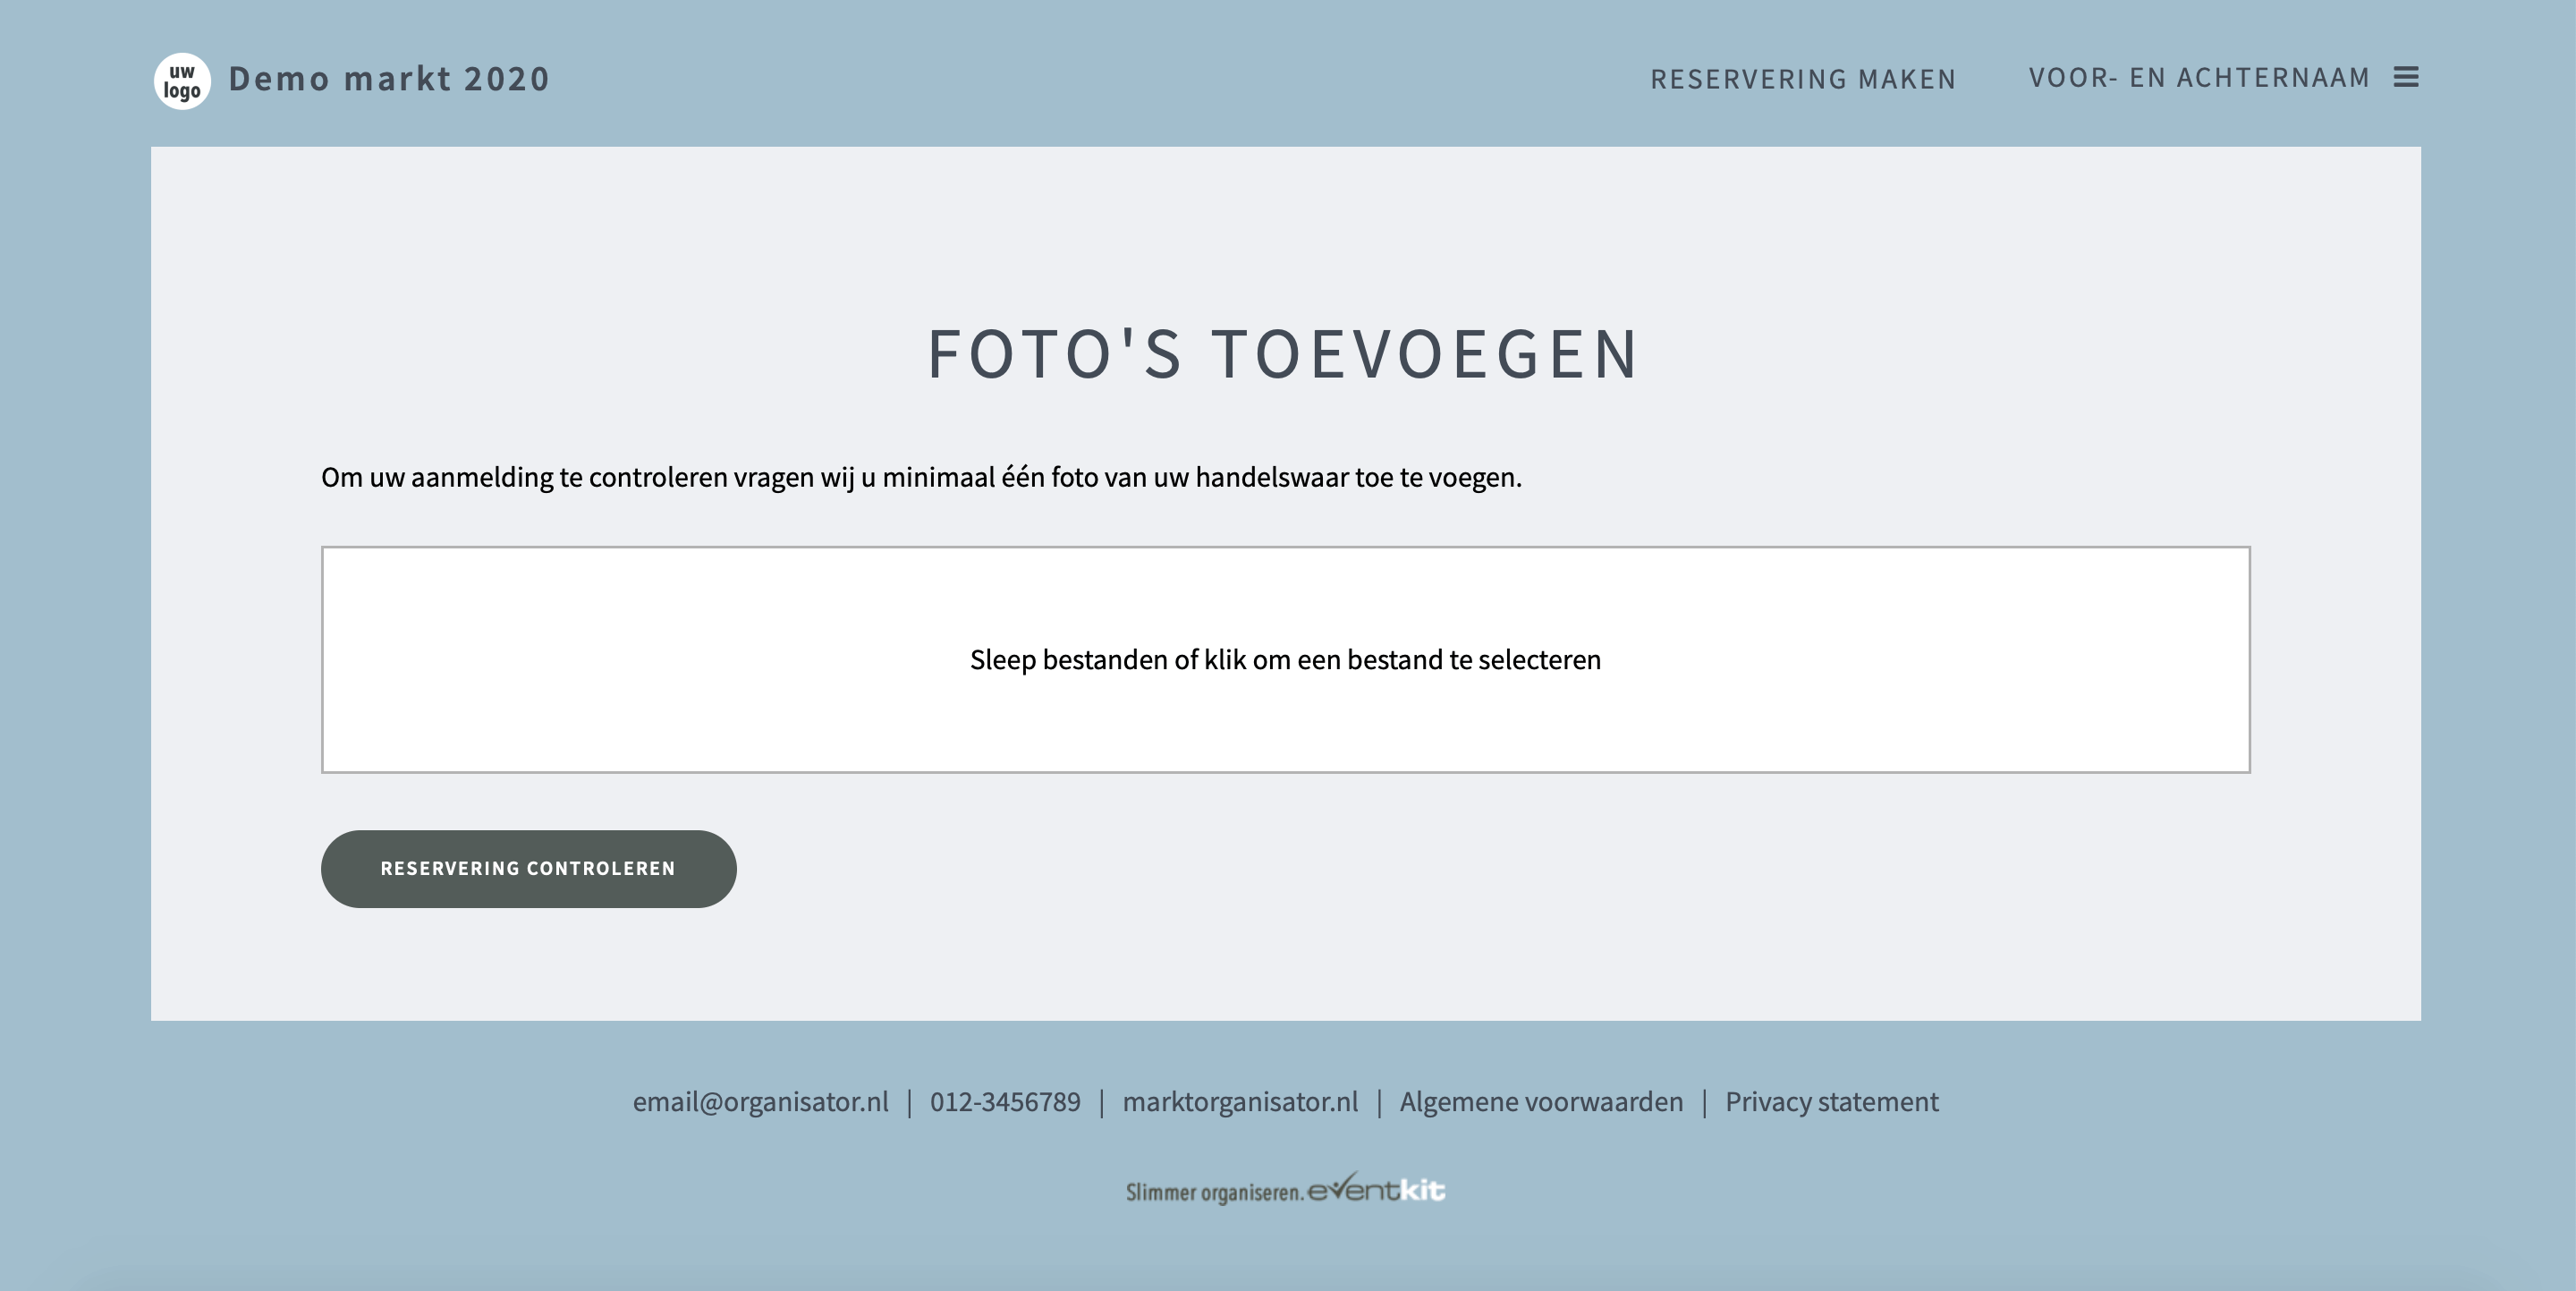Click the 'Slimmer organiseren.' footer text
The height and width of the screenshot is (1291, 2576).
(1215, 1192)
